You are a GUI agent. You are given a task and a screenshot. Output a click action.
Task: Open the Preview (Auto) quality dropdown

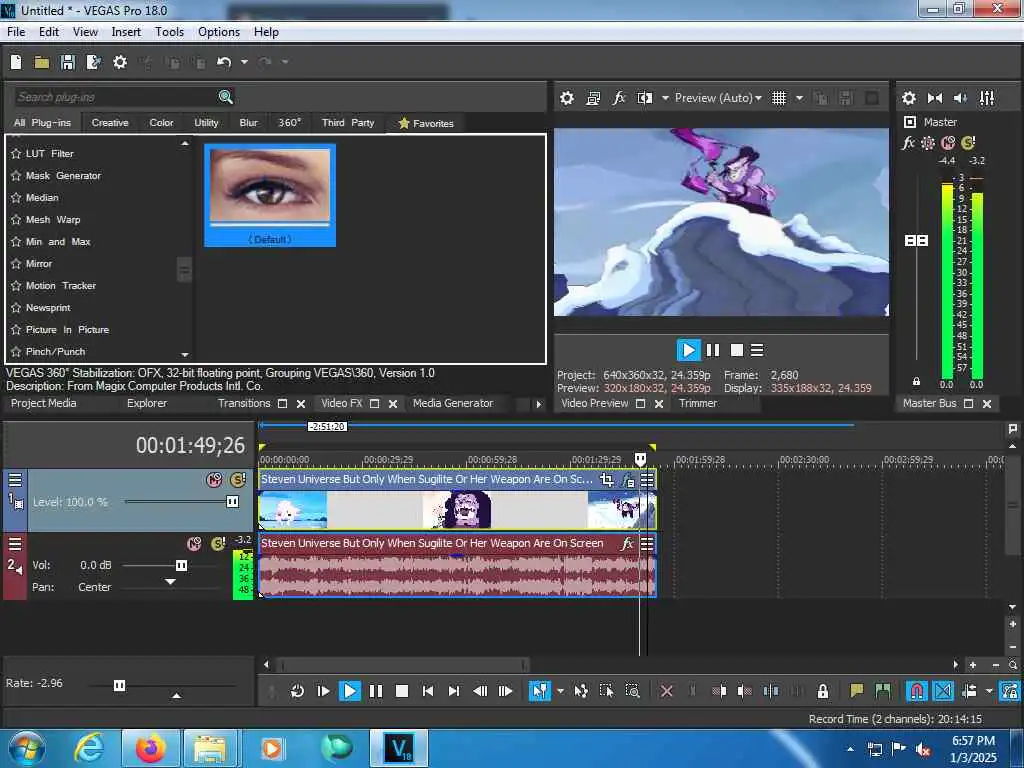(x=718, y=98)
